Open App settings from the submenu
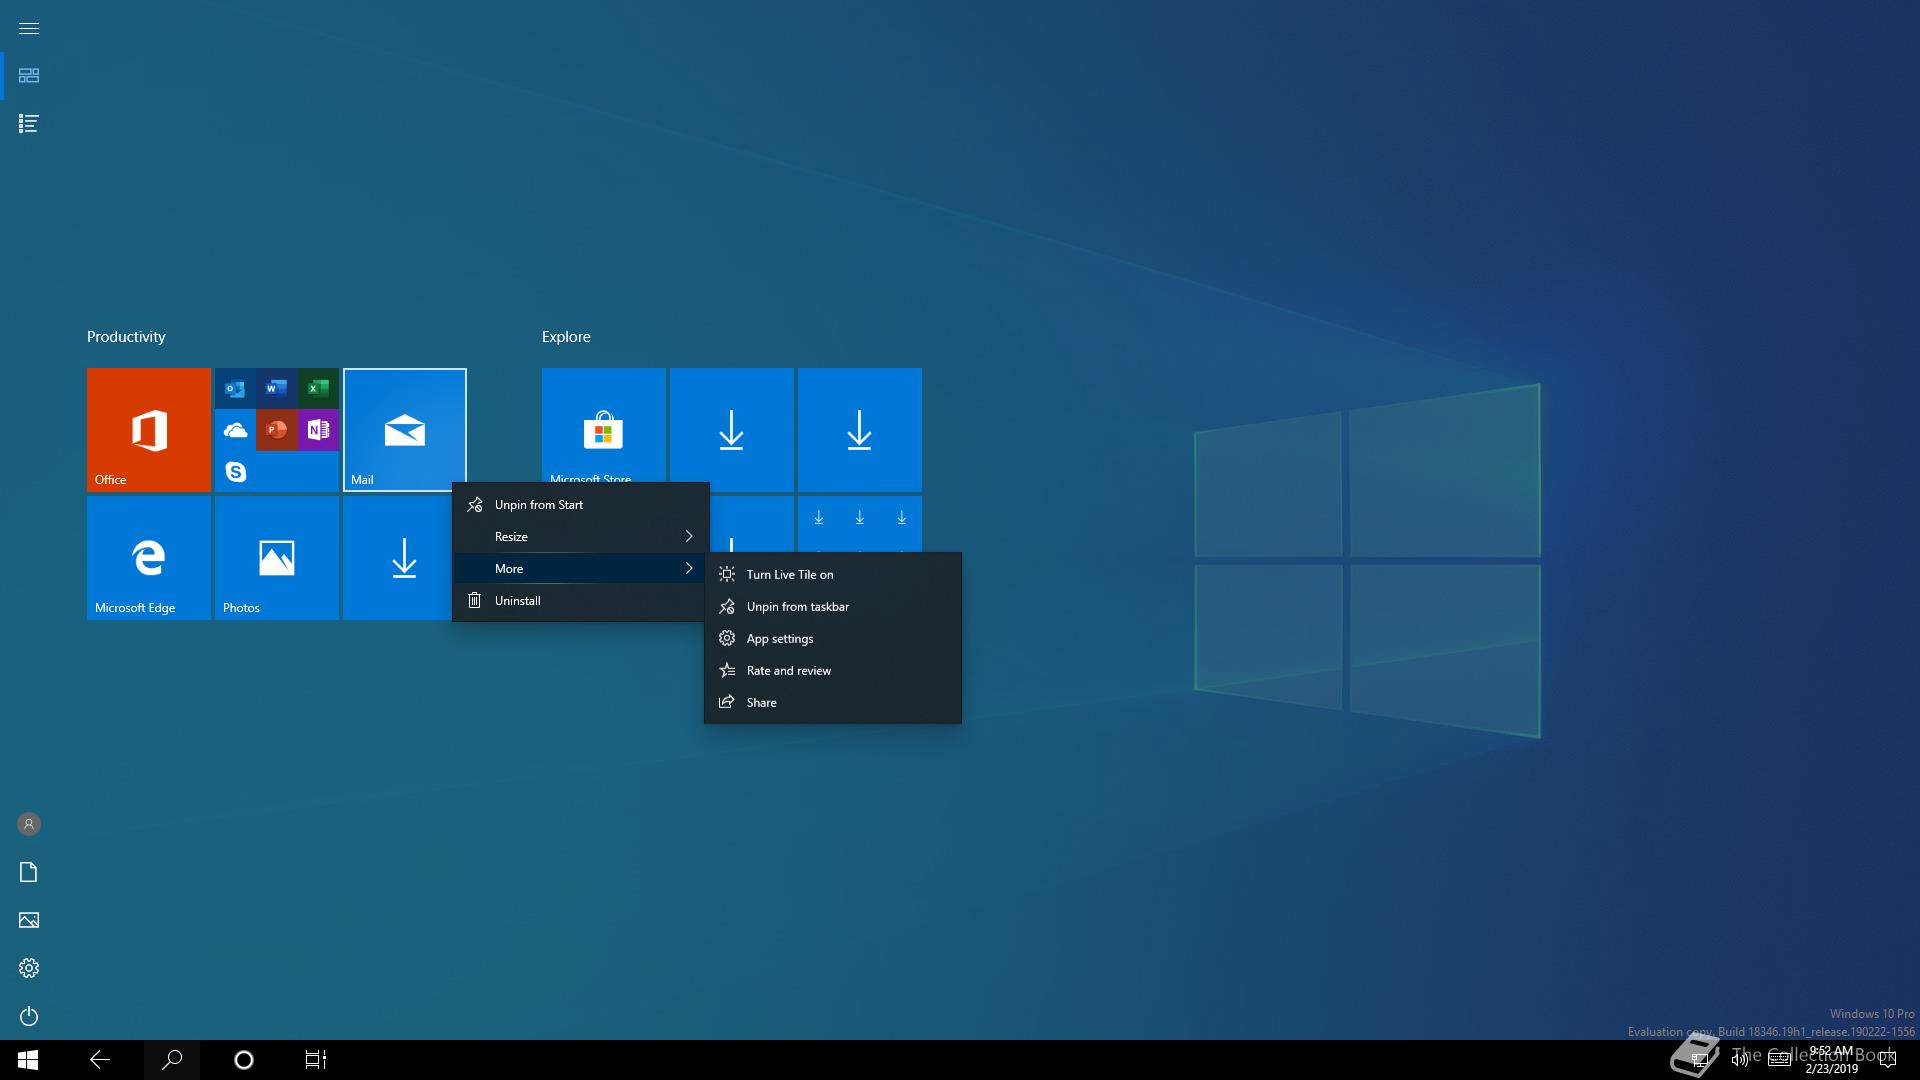Screen dimensions: 1920x1080 [x=833, y=638]
